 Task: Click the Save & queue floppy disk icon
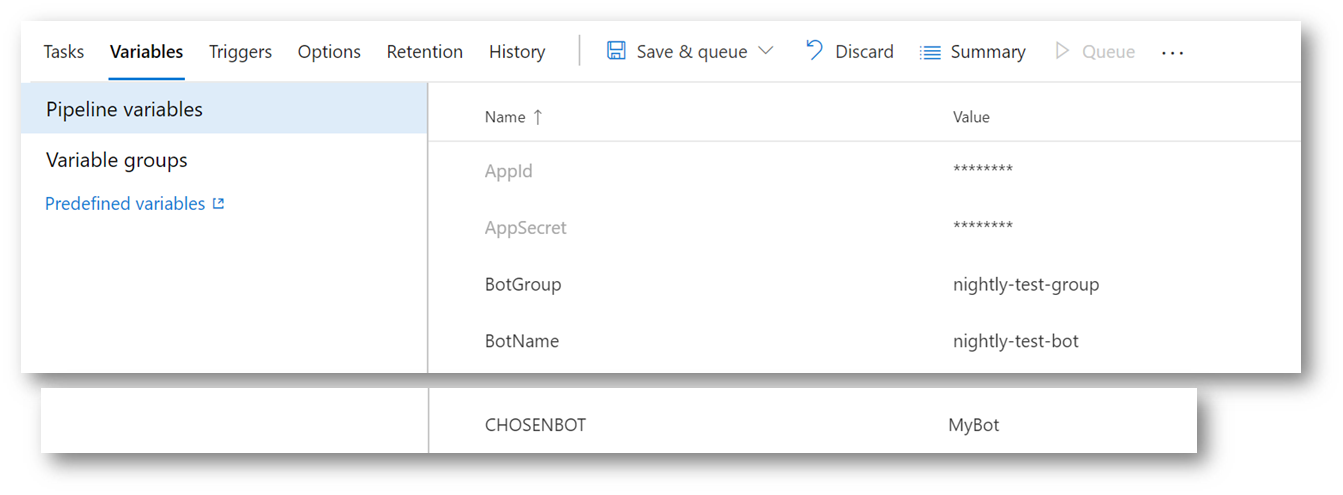[x=617, y=51]
